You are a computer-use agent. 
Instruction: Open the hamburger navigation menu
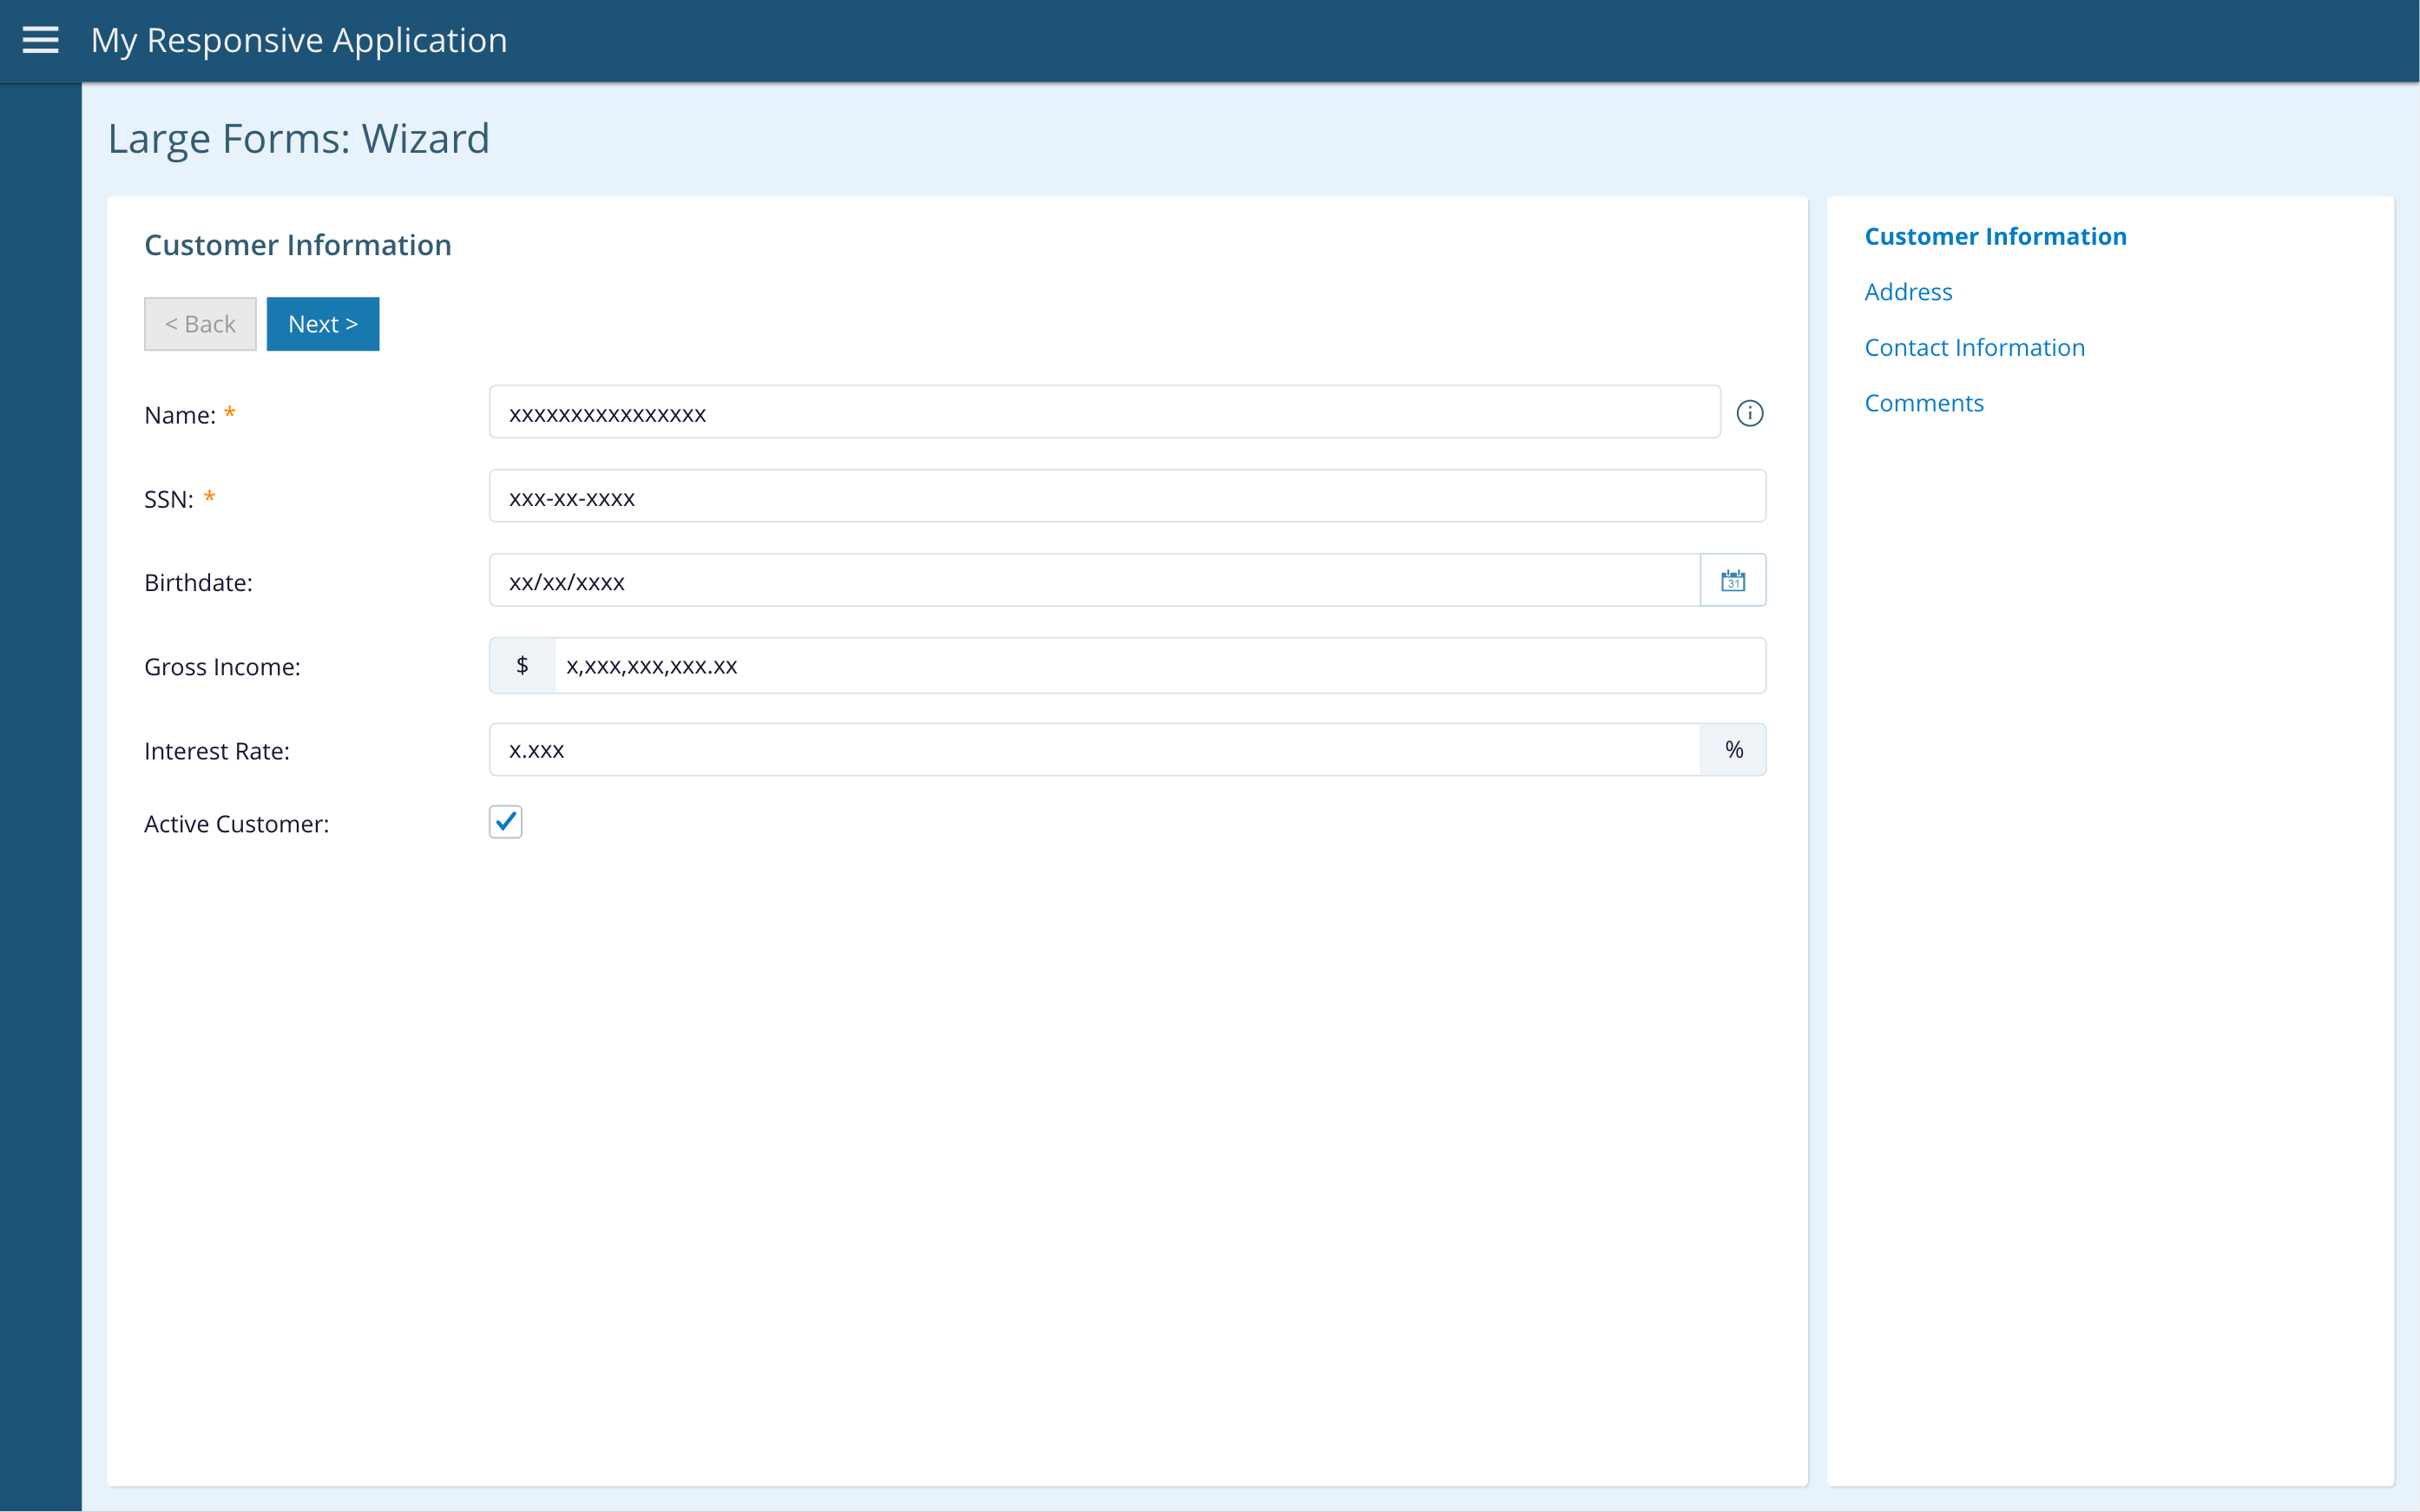click(40, 40)
